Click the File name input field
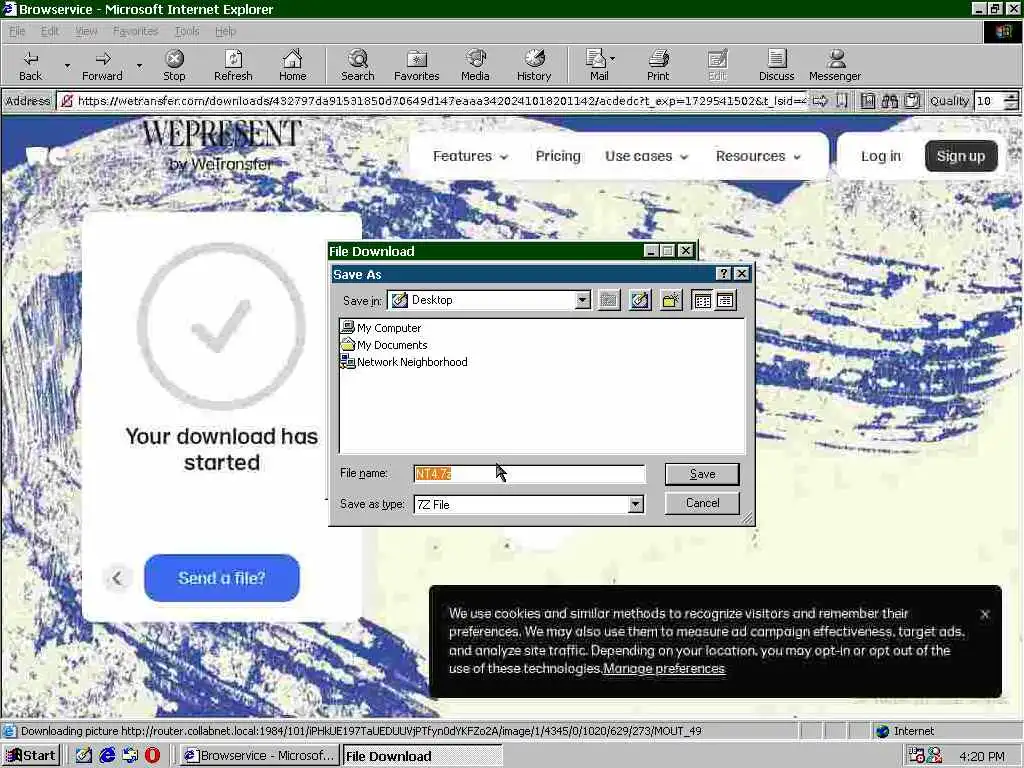The height and width of the screenshot is (768, 1024). (529, 474)
